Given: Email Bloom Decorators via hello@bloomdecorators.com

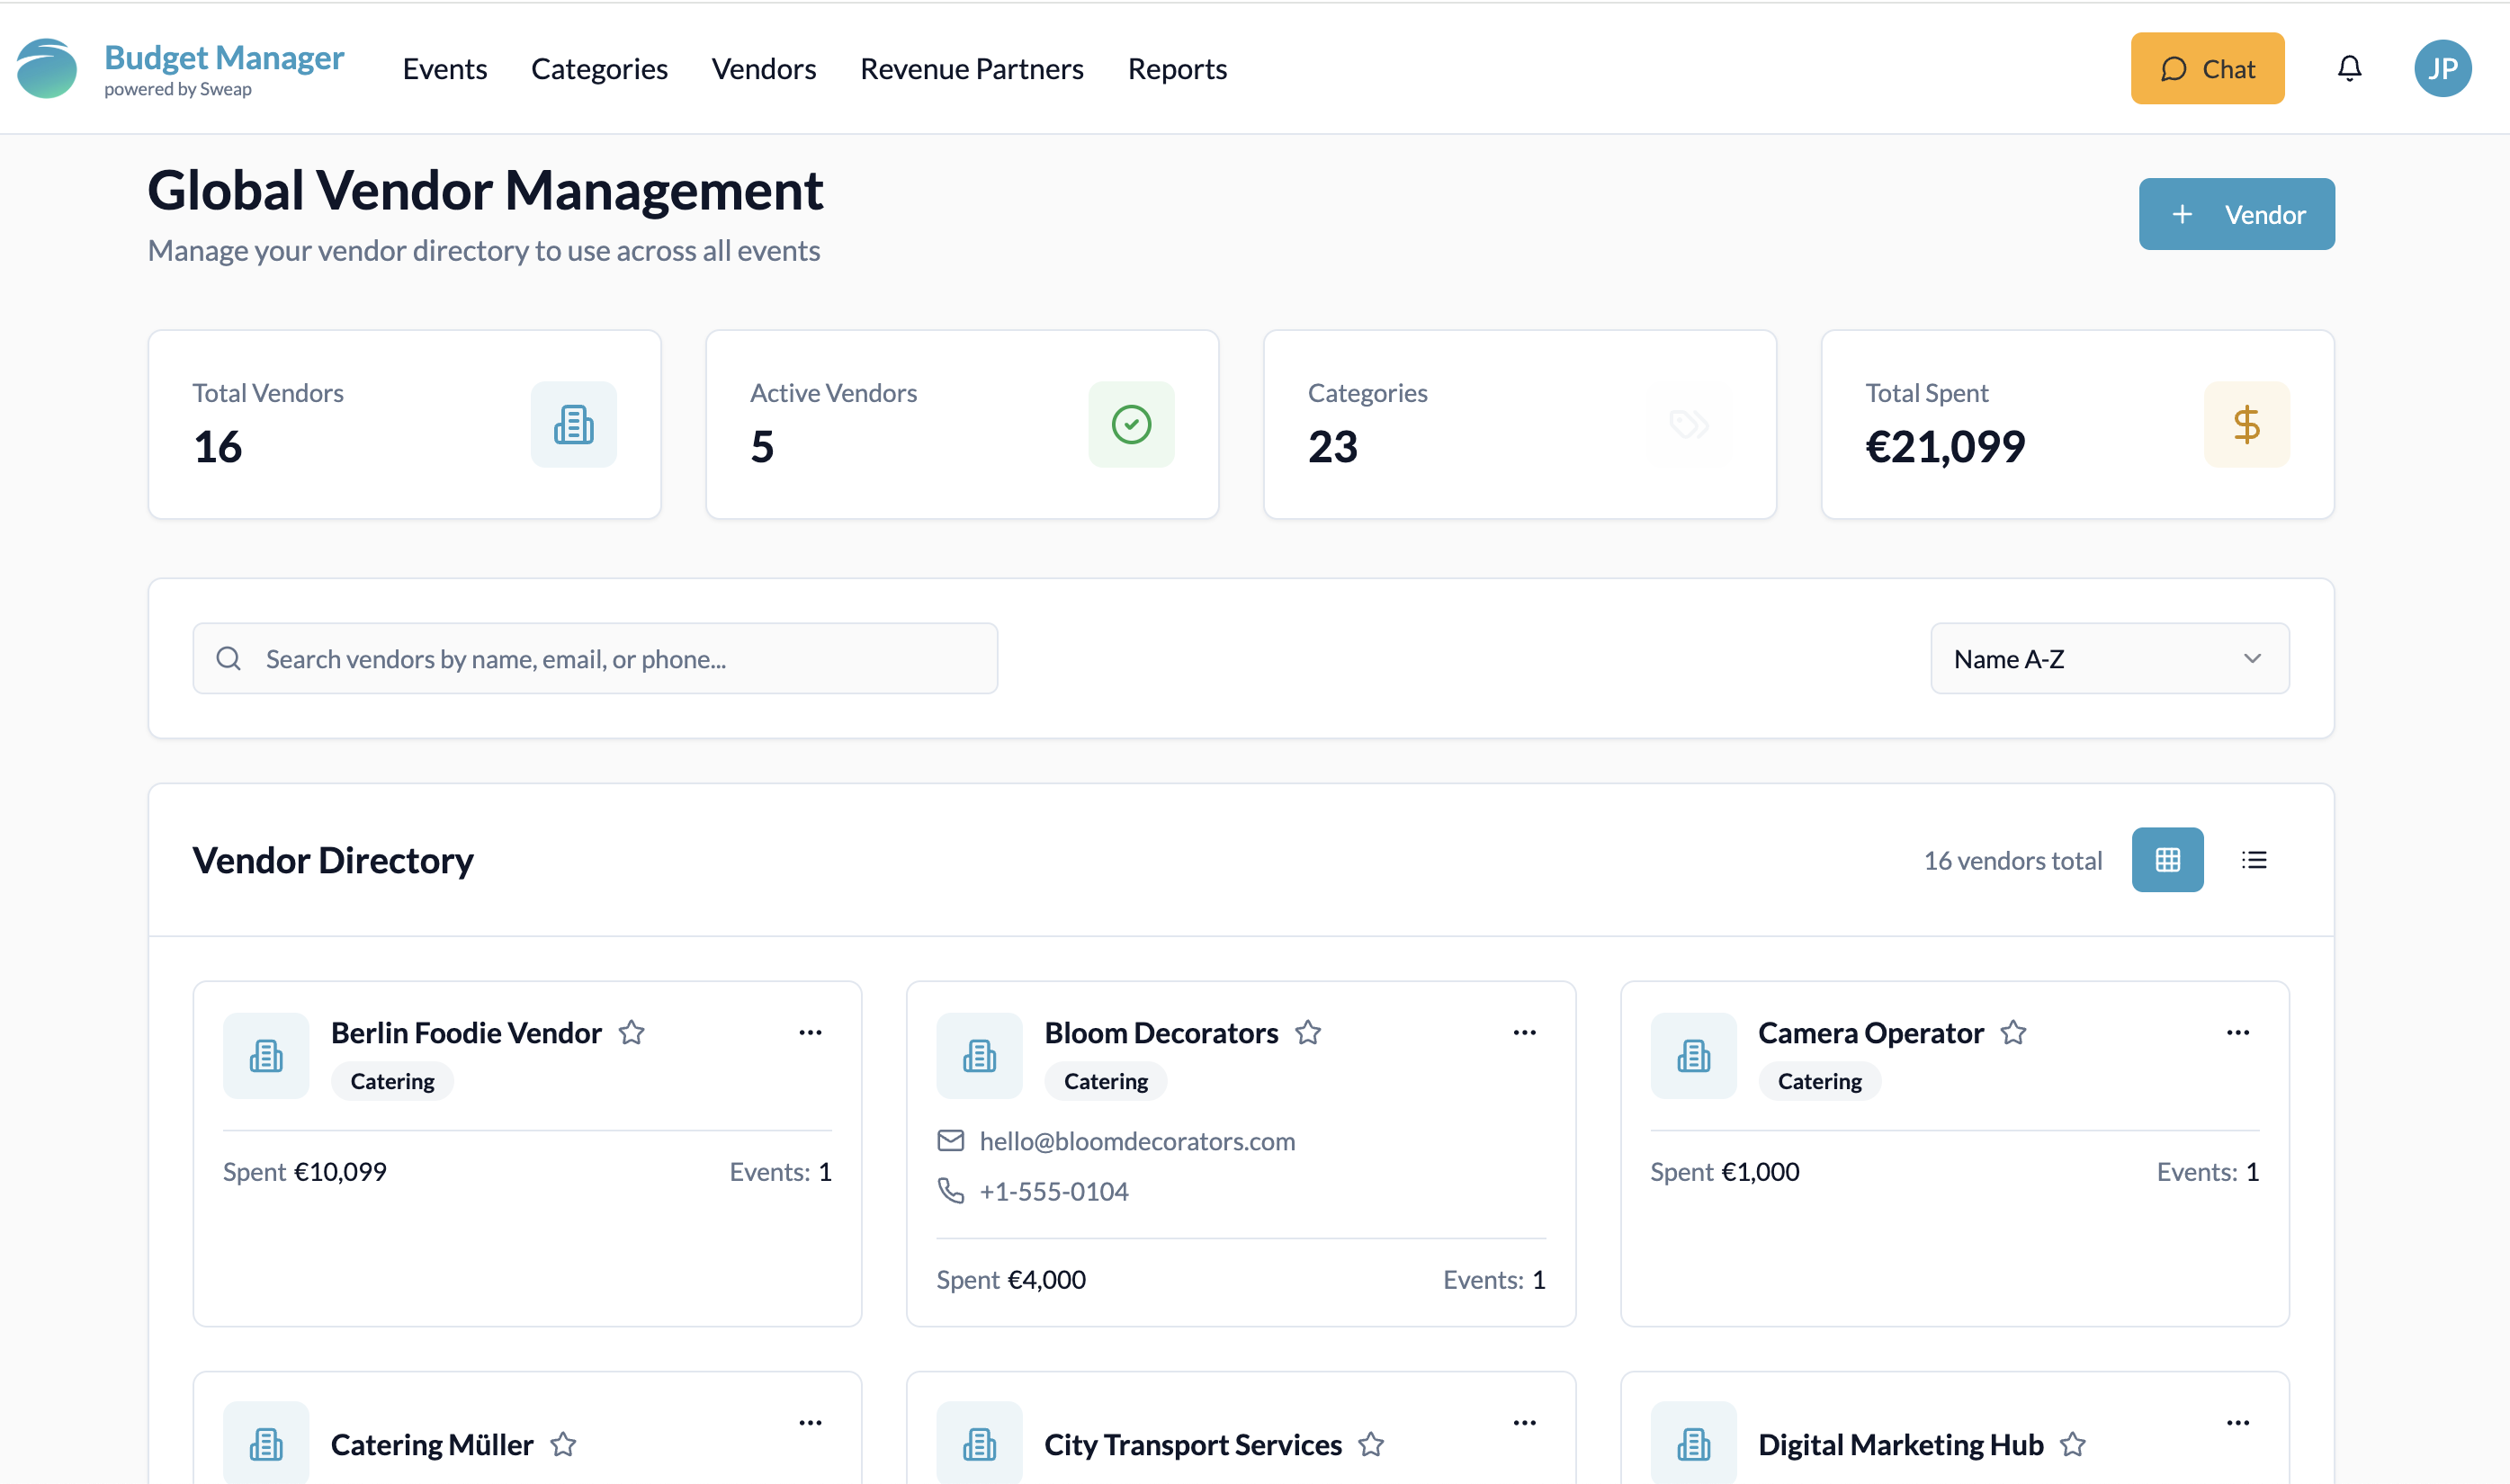Looking at the screenshot, I should tap(1137, 1141).
